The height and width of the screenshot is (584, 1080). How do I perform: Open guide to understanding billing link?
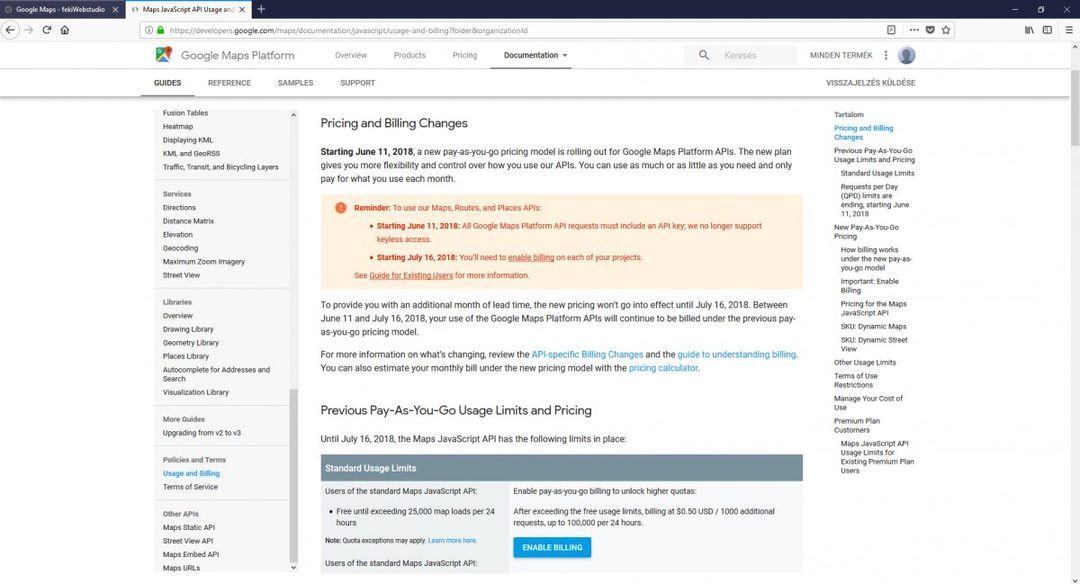click(736, 355)
